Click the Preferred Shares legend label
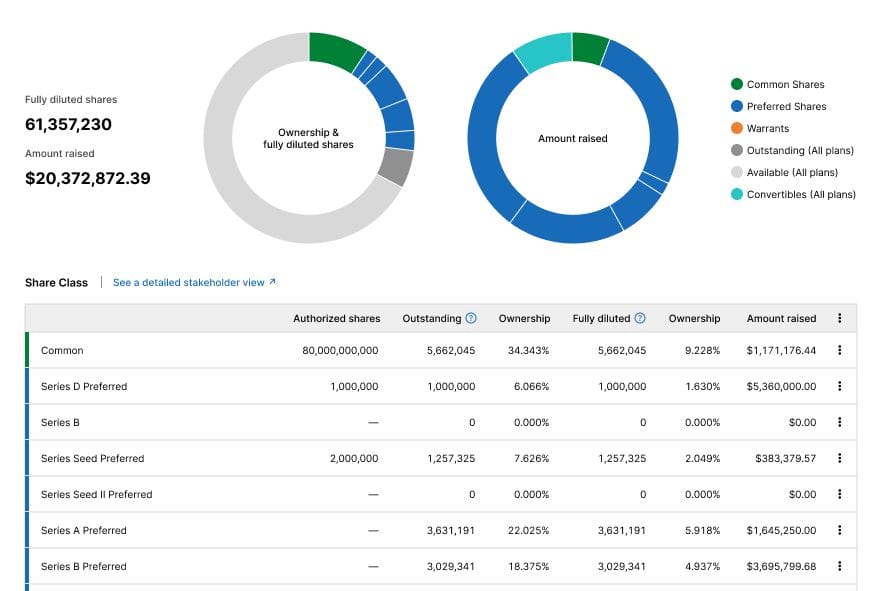 [790, 106]
